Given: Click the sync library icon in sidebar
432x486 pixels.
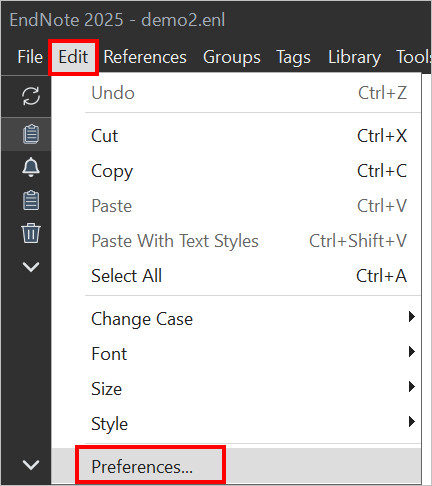Looking at the screenshot, I should tap(31, 96).
